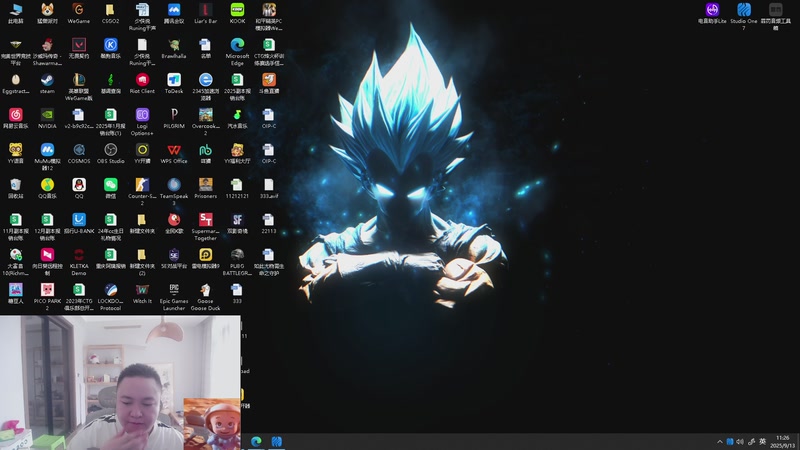Image resolution: width=800 pixels, height=450 pixels.
Task: Open the Eggstract game shortcut
Action: click(x=15, y=84)
